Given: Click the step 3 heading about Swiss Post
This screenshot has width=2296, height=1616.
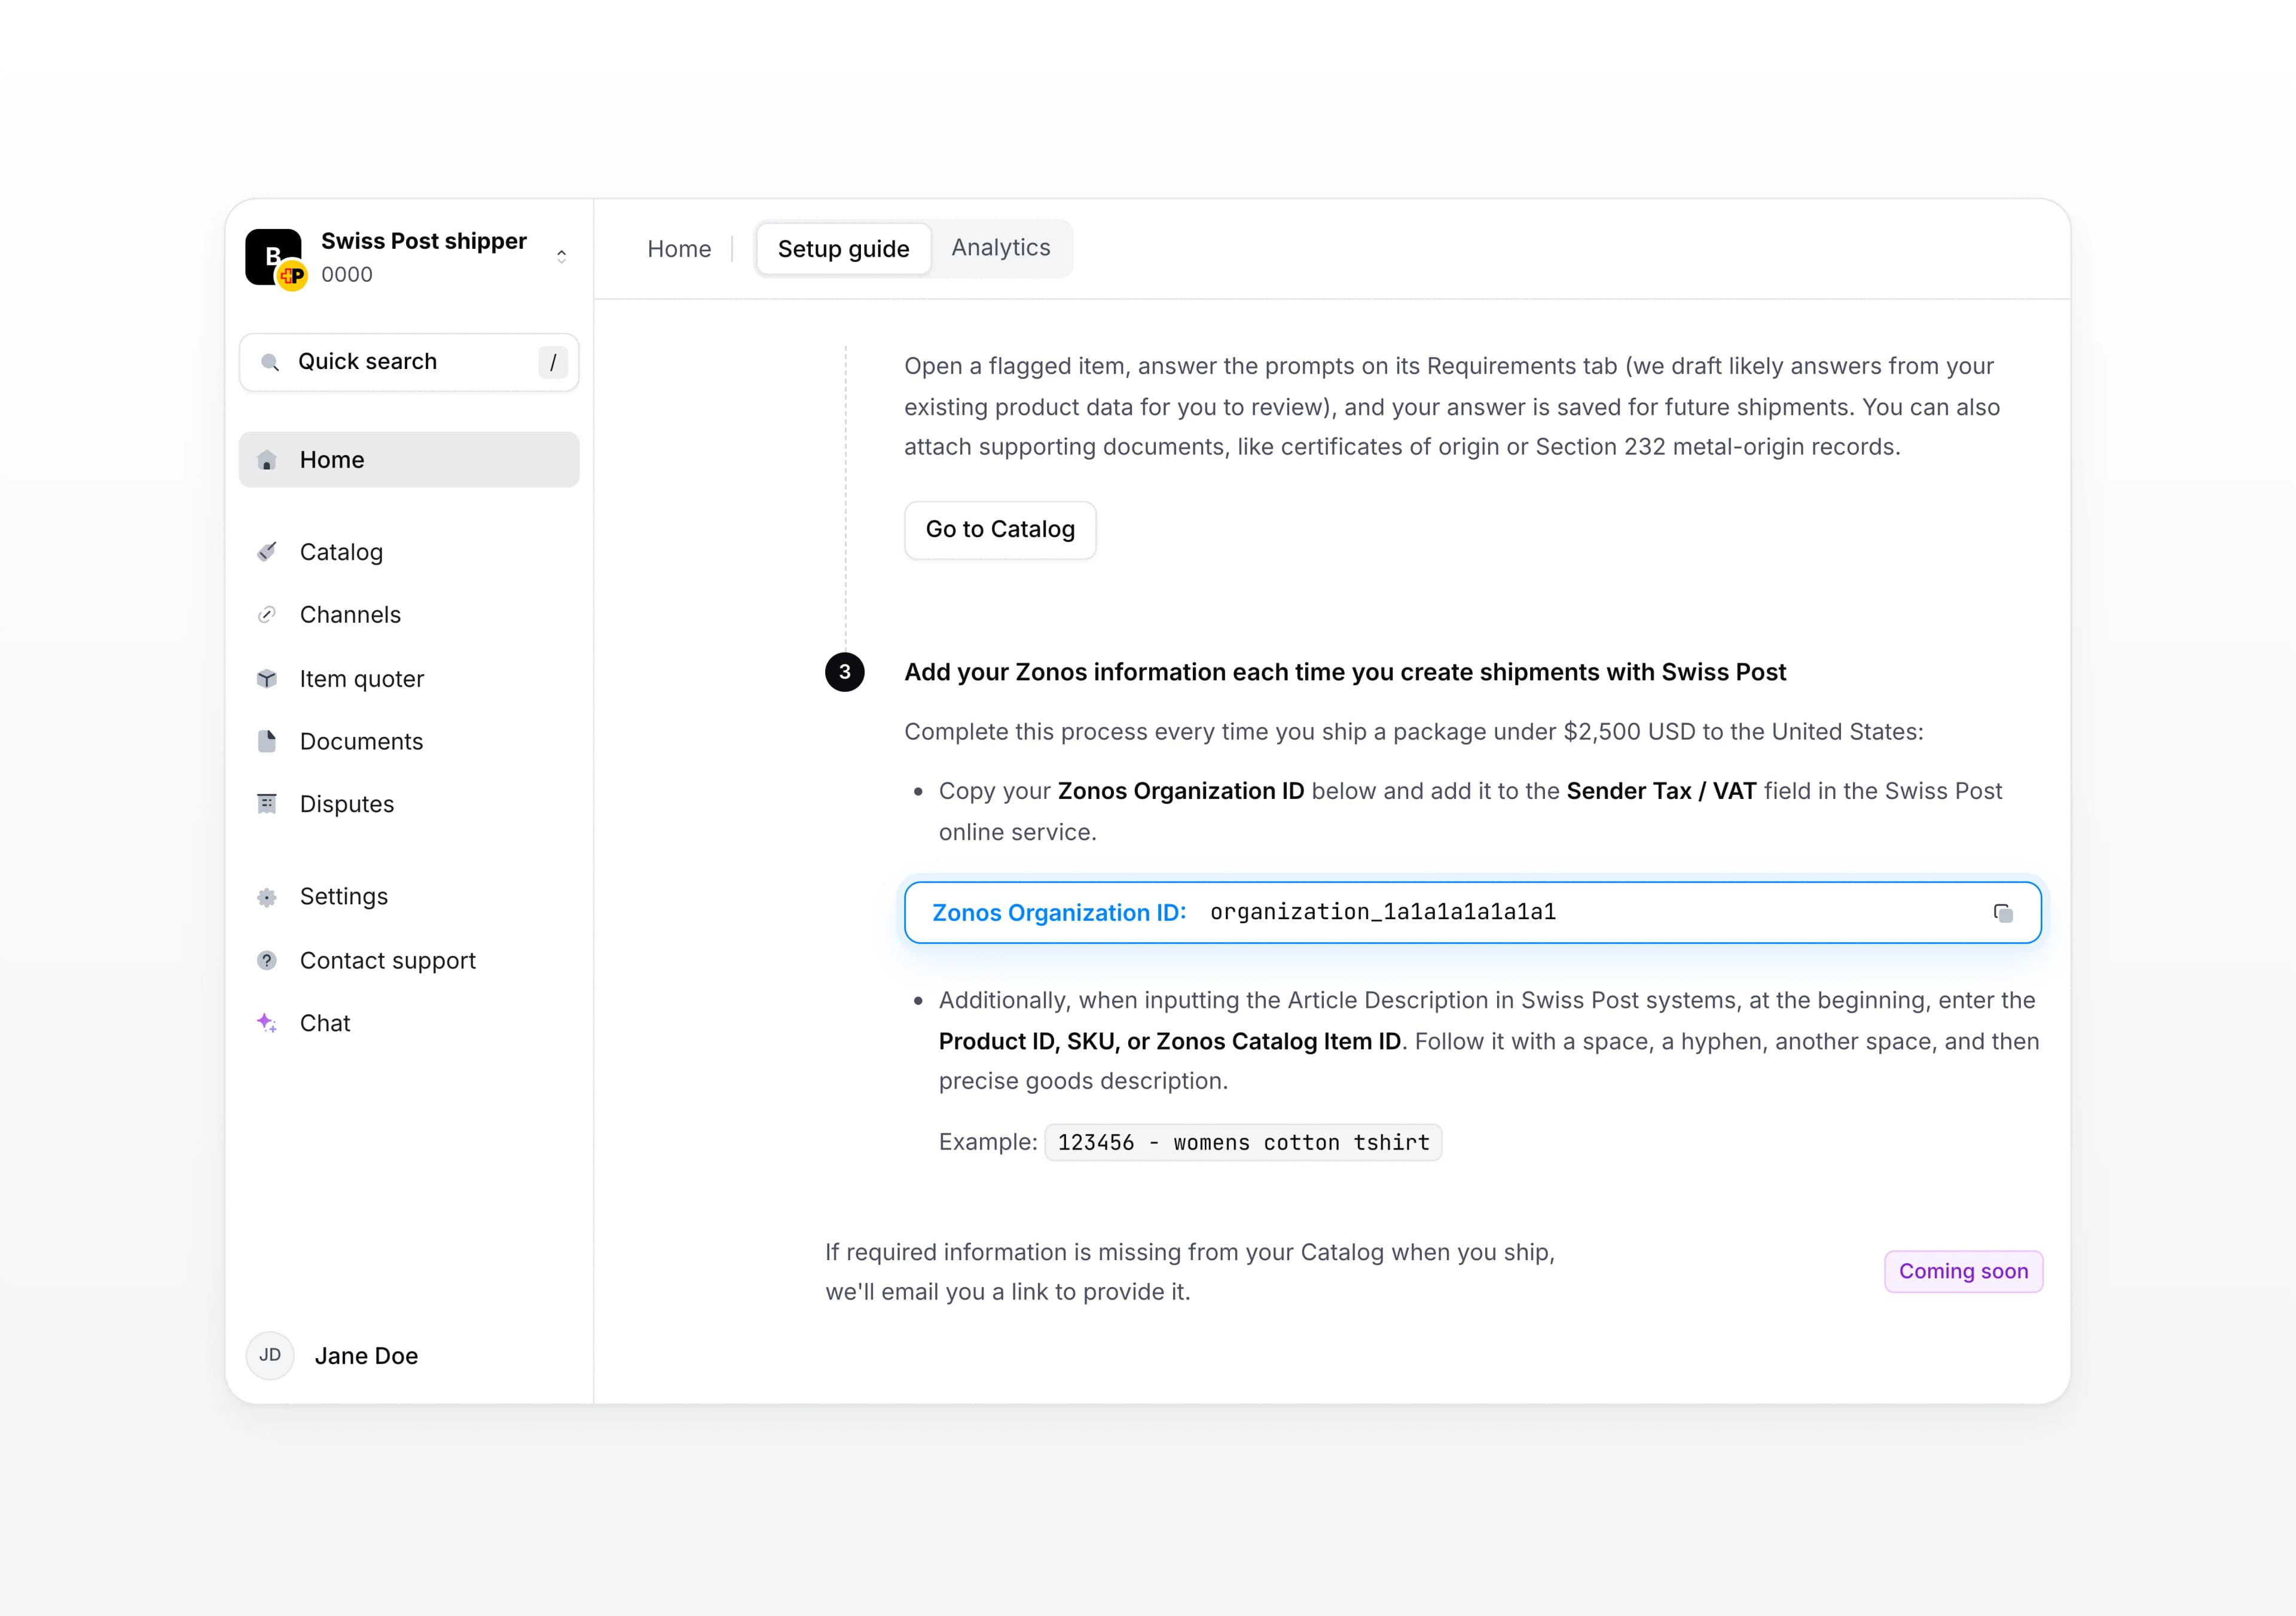Looking at the screenshot, I should 1345,672.
